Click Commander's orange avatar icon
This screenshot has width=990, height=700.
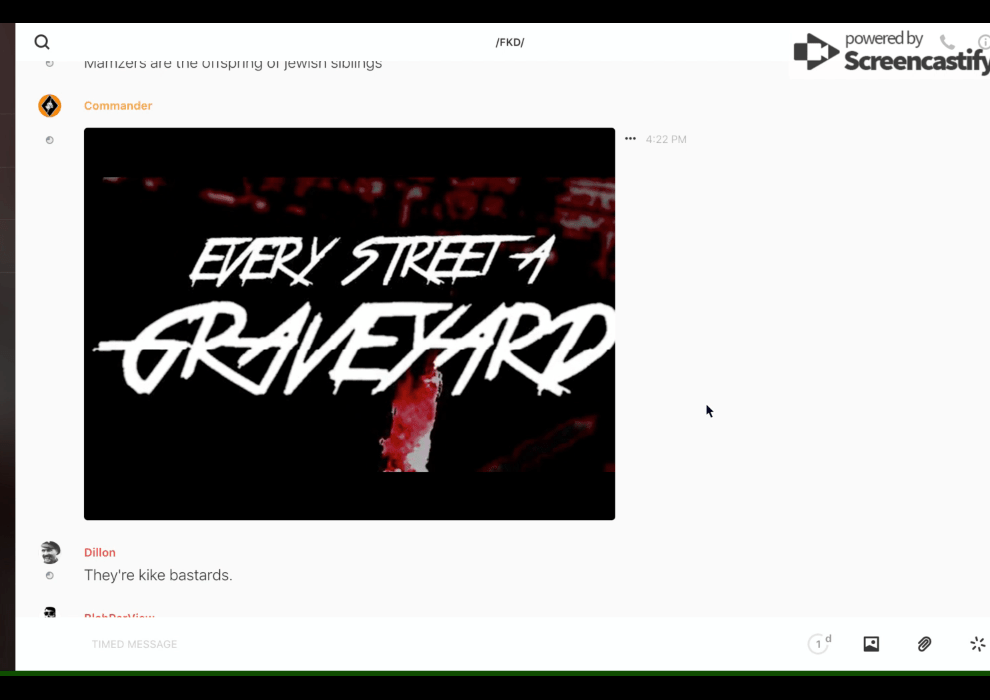tap(50, 106)
